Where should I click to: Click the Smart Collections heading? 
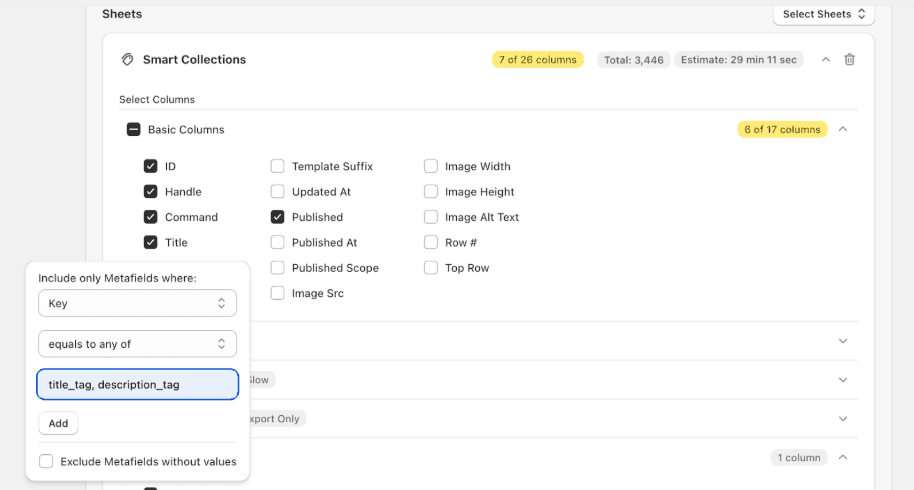point(194,59)
